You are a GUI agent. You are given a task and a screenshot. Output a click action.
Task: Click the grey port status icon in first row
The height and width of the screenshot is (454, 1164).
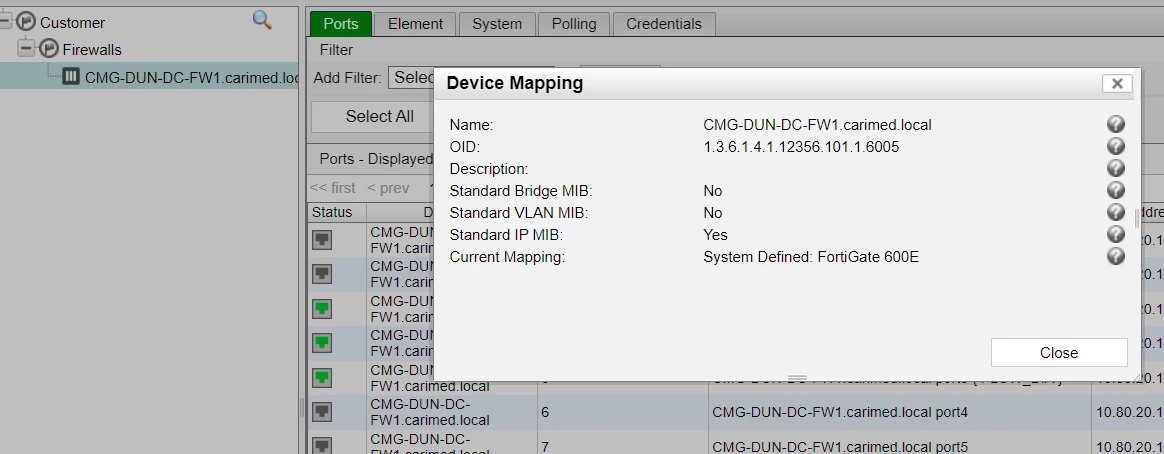[x=321, y=240]
